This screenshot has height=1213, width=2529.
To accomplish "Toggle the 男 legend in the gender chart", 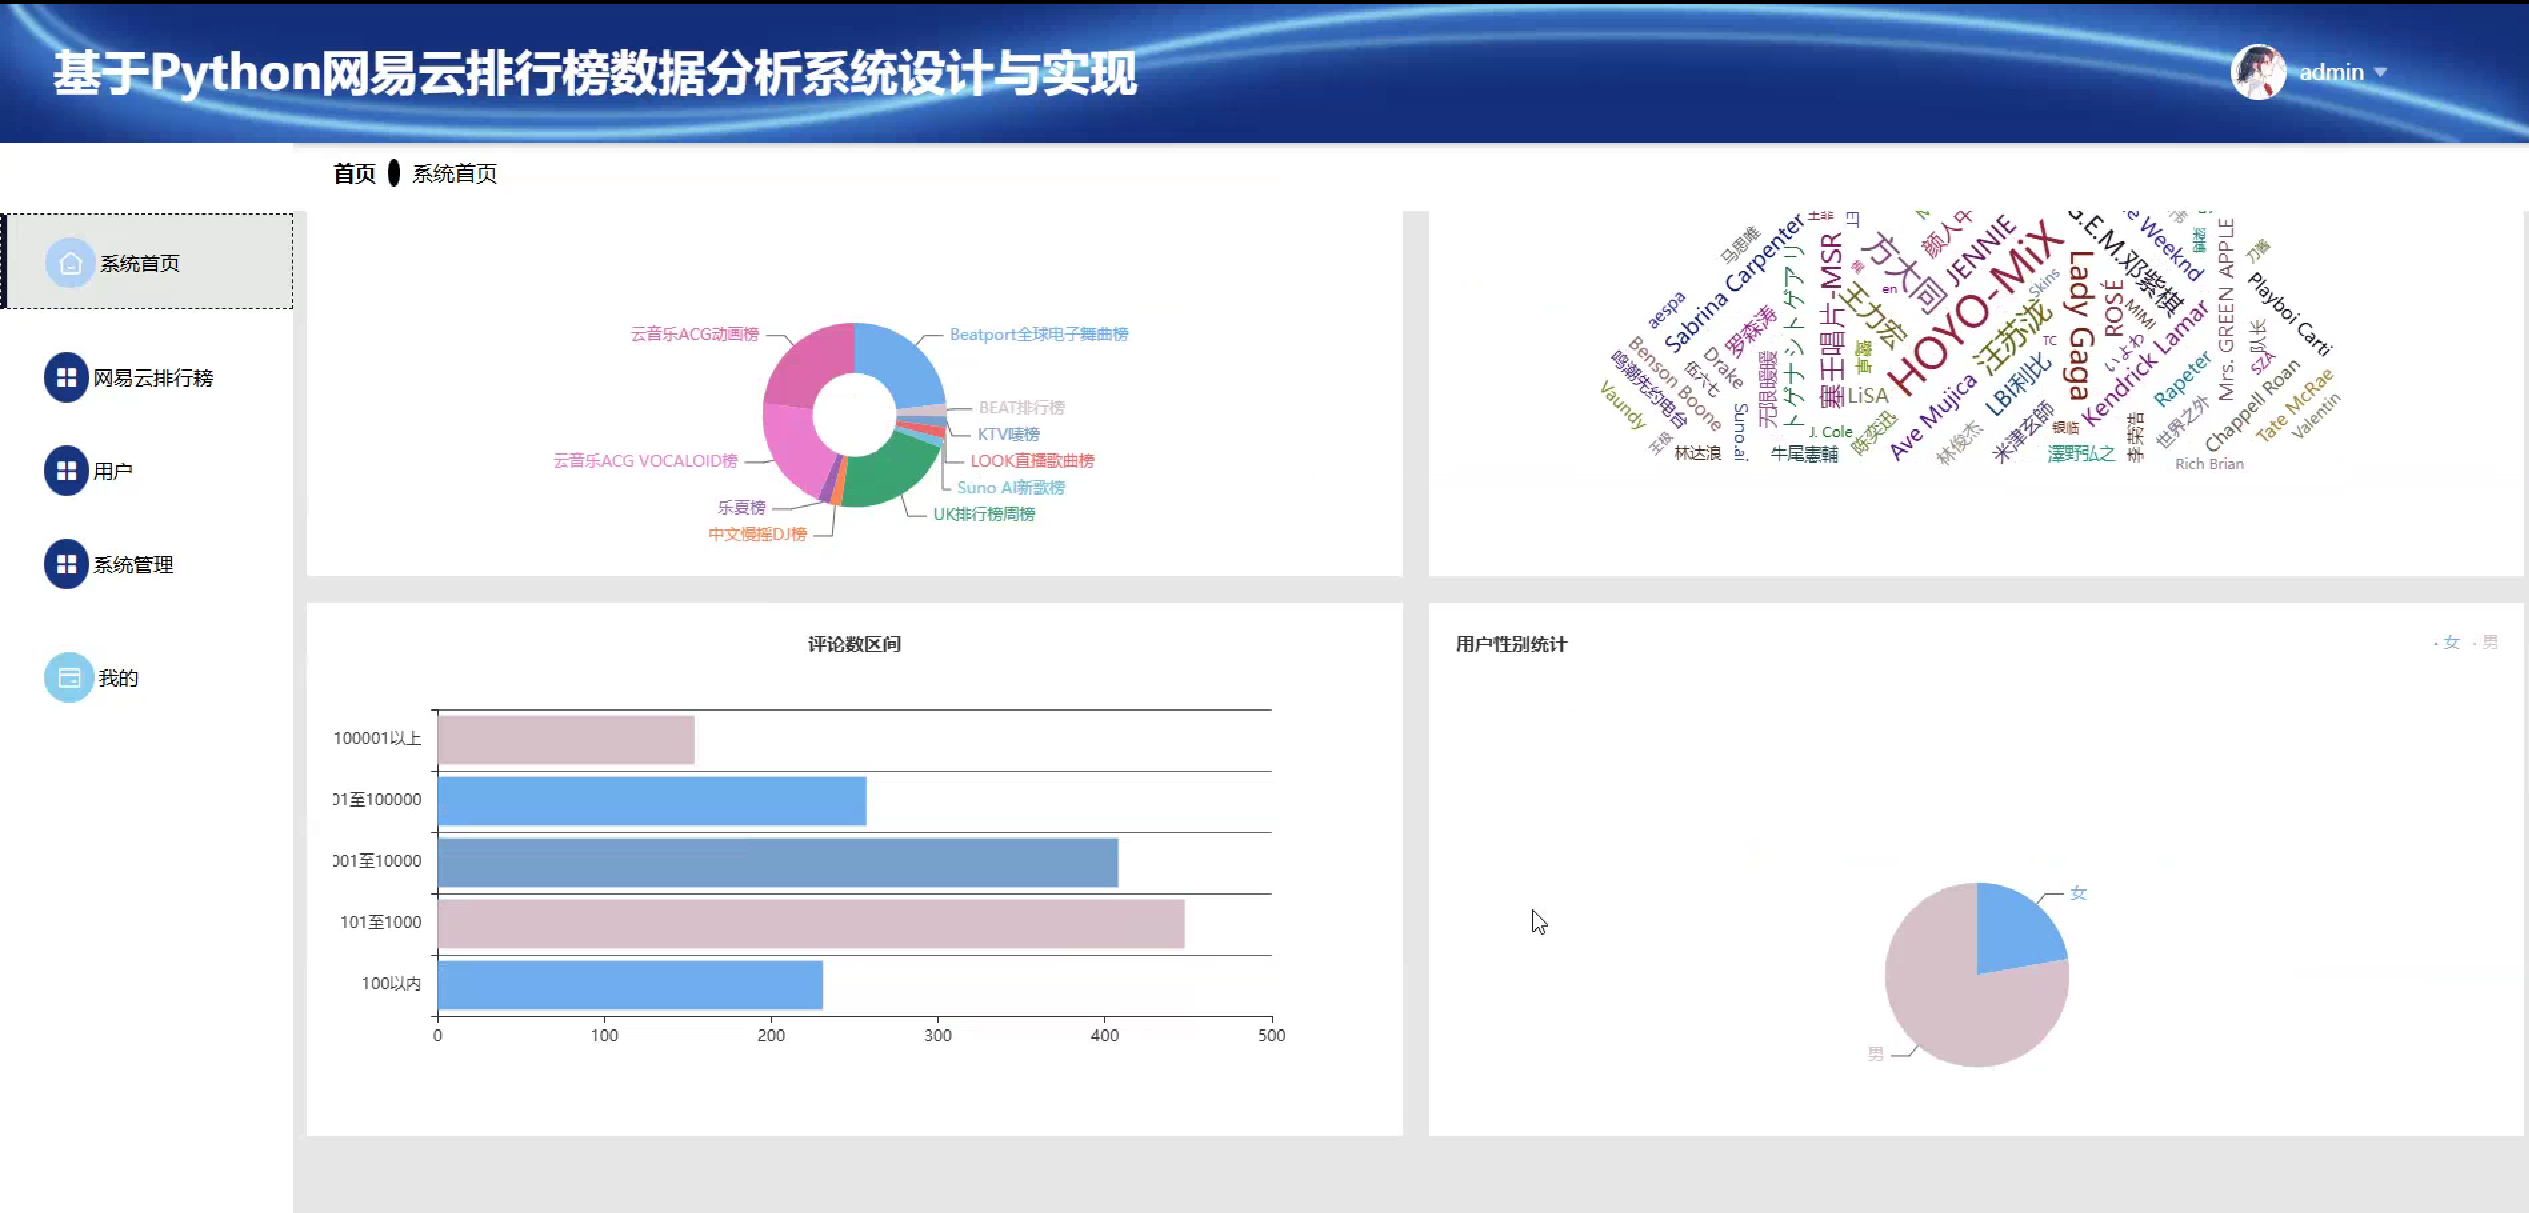I will (x=2489, y=642).
